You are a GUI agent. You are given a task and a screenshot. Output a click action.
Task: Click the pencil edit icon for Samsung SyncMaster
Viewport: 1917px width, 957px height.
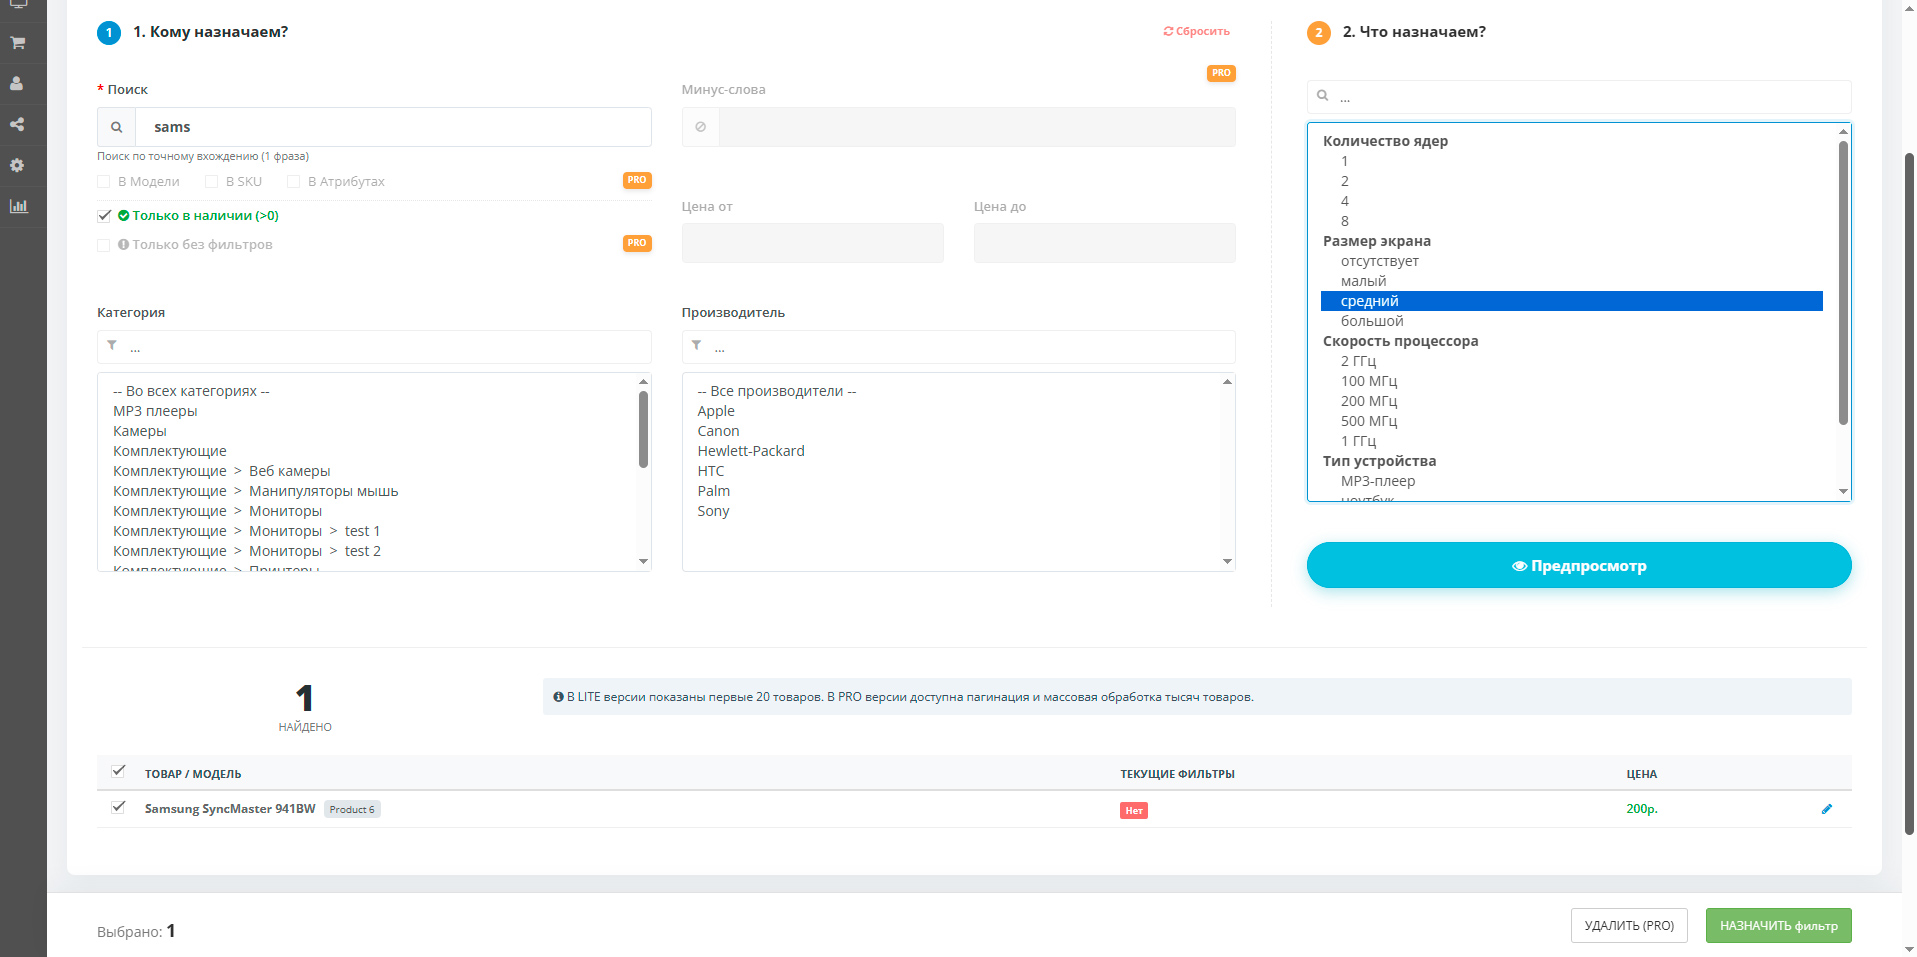click(1826, 809)
